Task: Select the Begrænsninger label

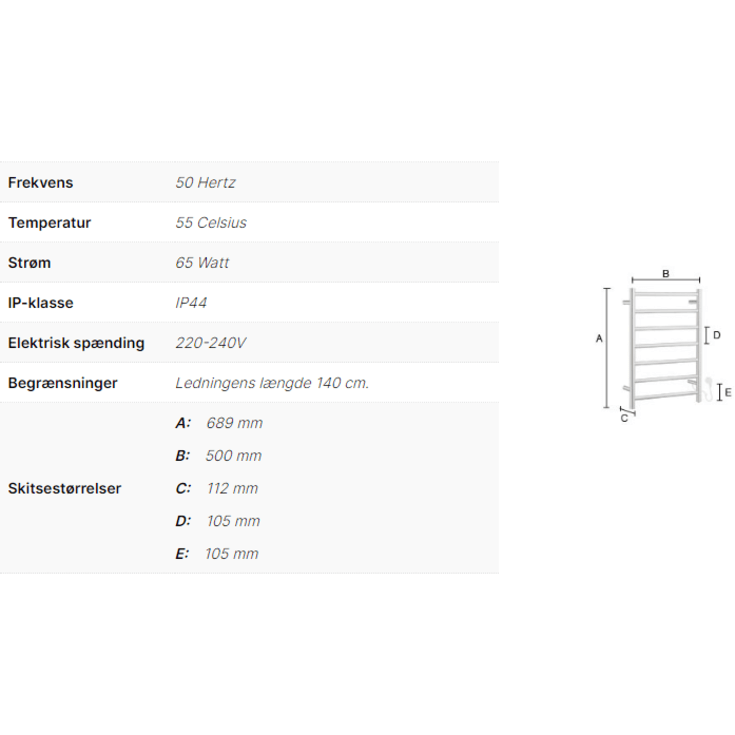Action: (62, 383)
